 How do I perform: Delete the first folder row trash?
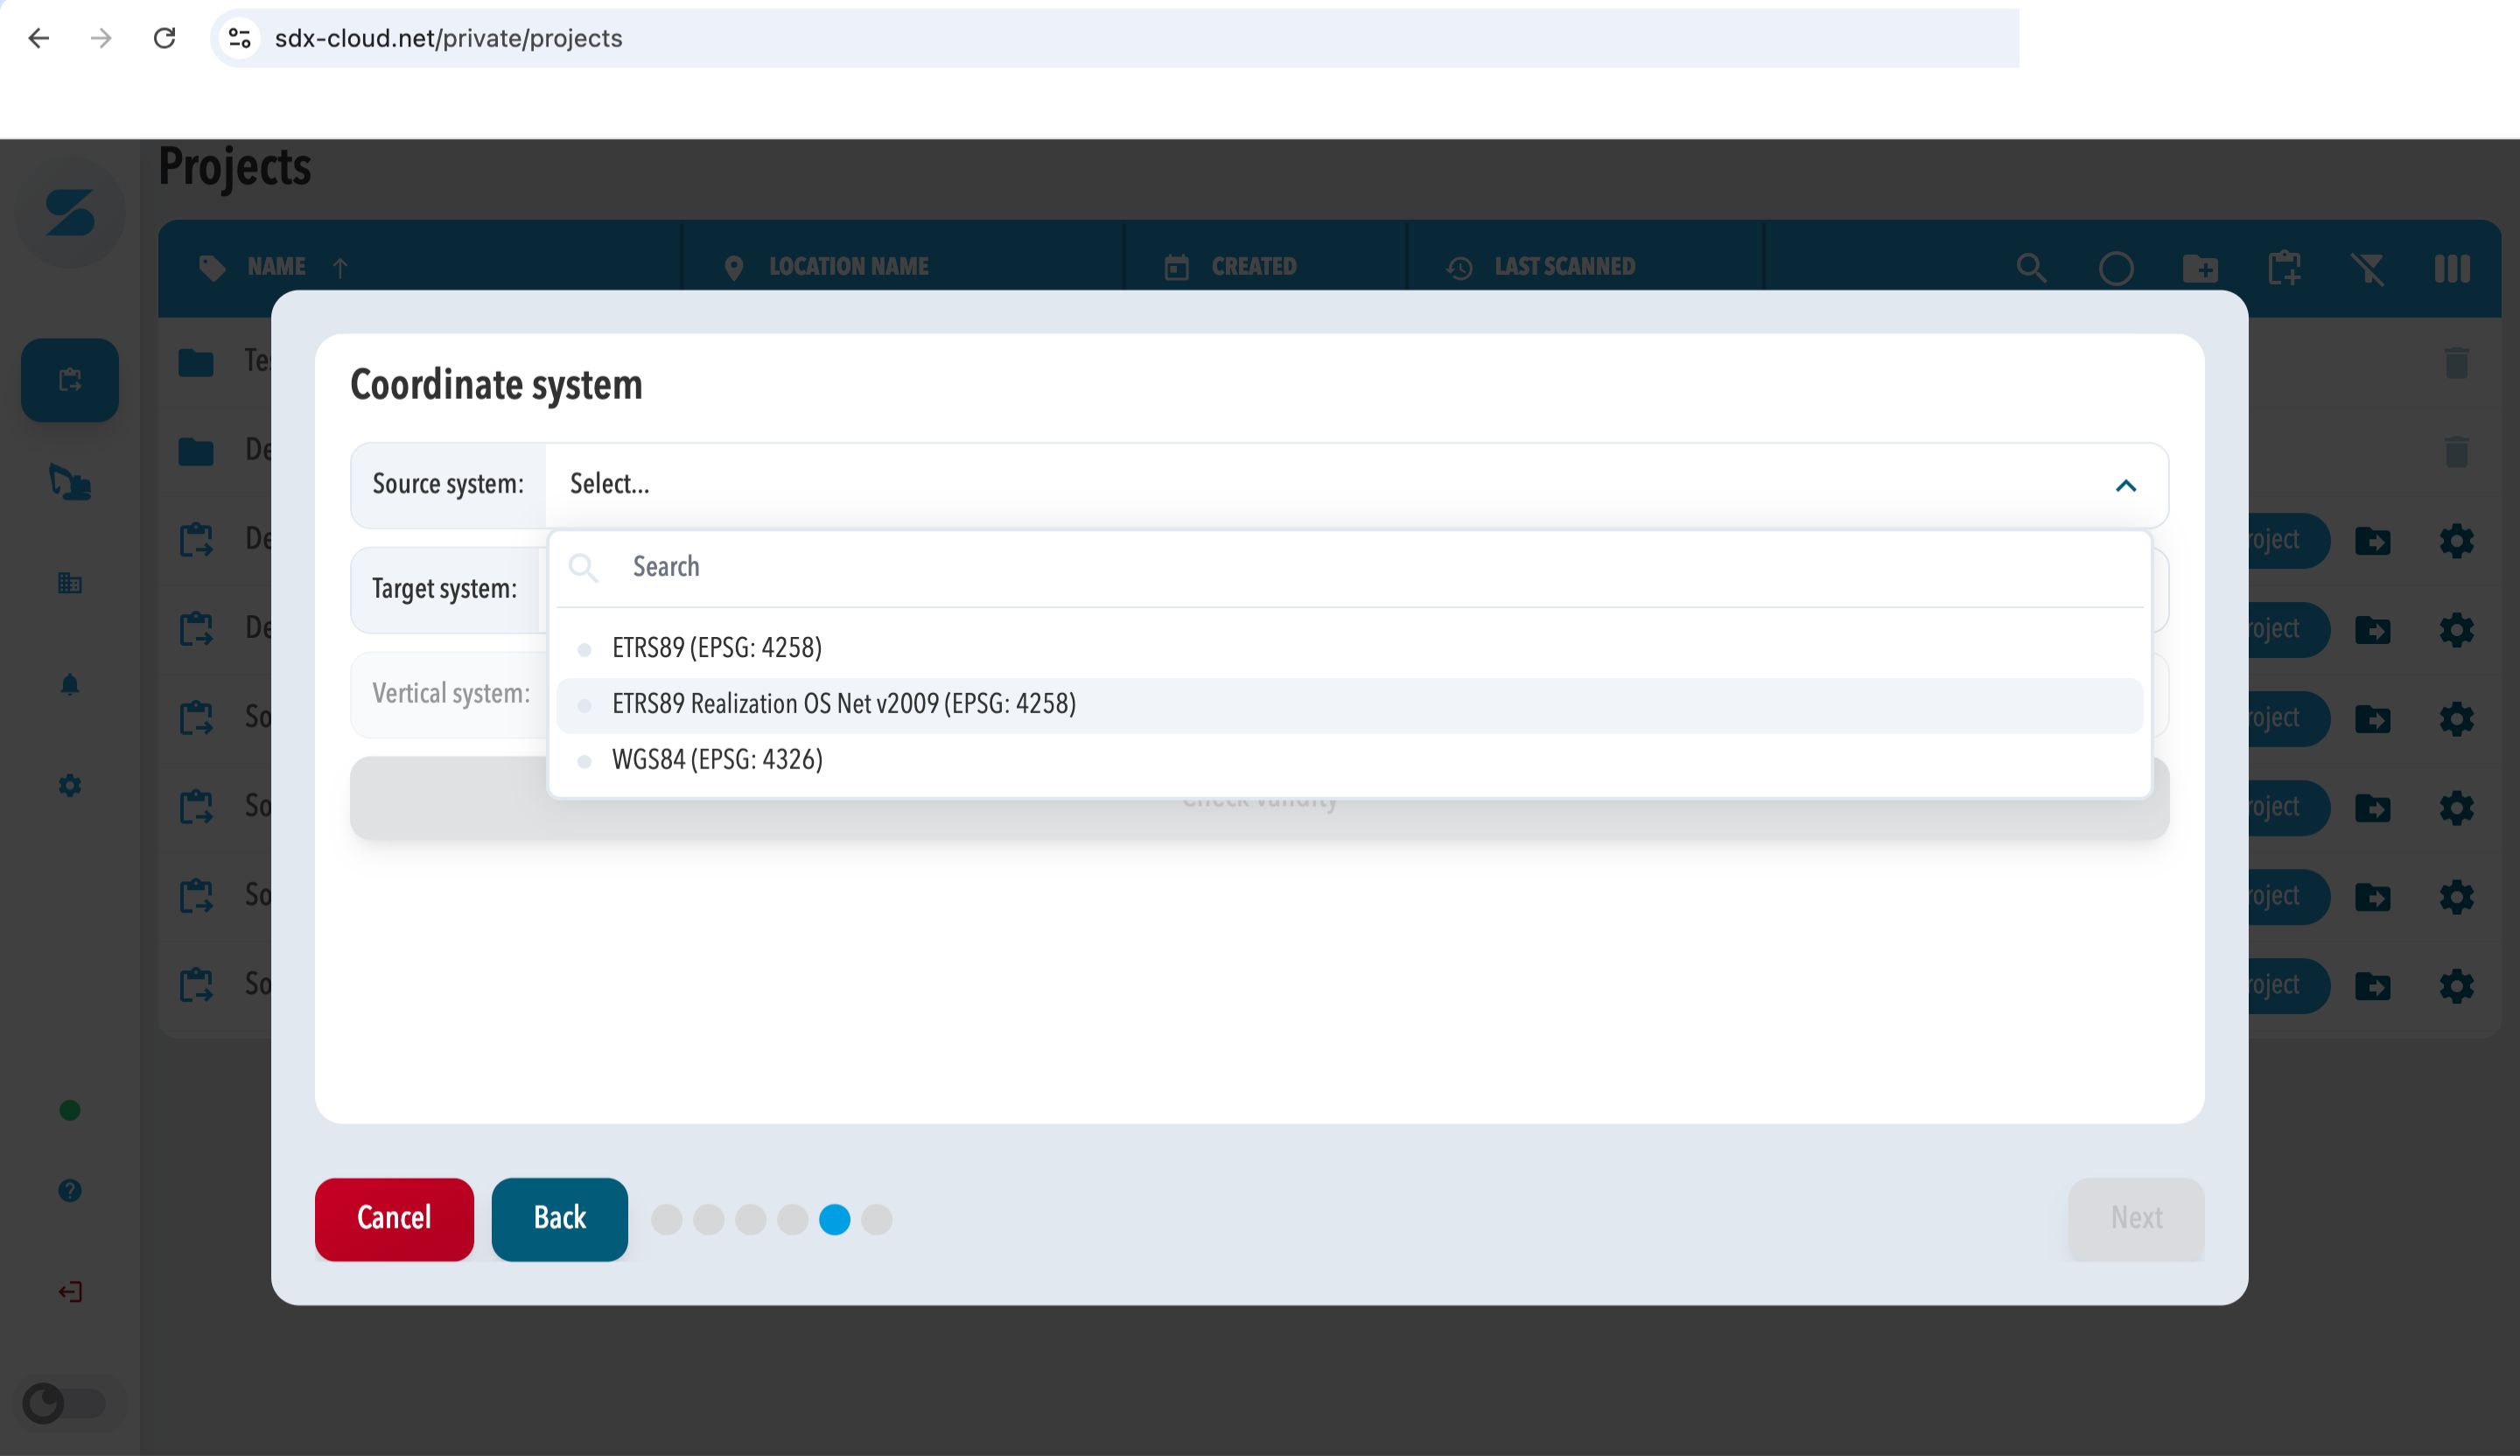coord(2456,362)
